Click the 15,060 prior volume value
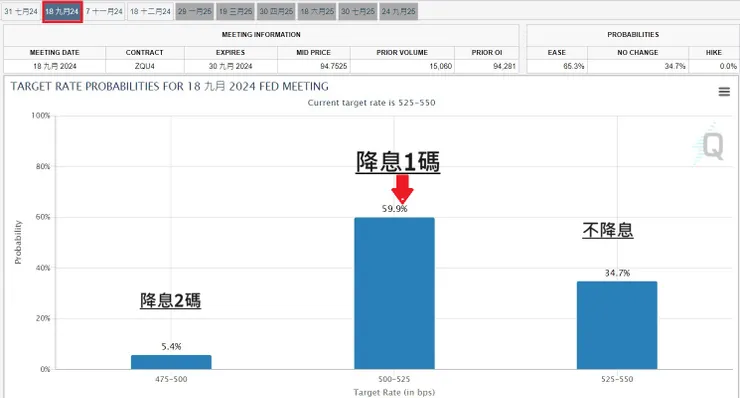This screenshot has height=398, width=740. point(440,66)
